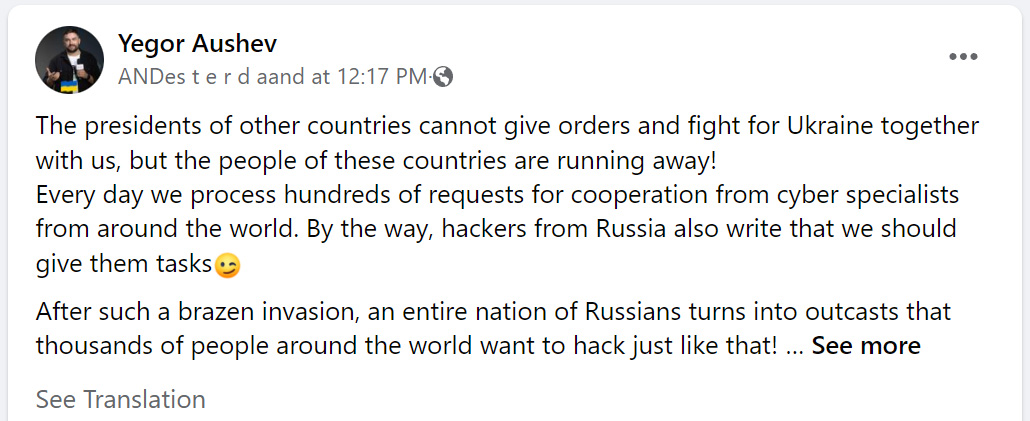Viewport: 1030px width, 421px height.
Task: Expand the post with See more
Action: (866, 346)
